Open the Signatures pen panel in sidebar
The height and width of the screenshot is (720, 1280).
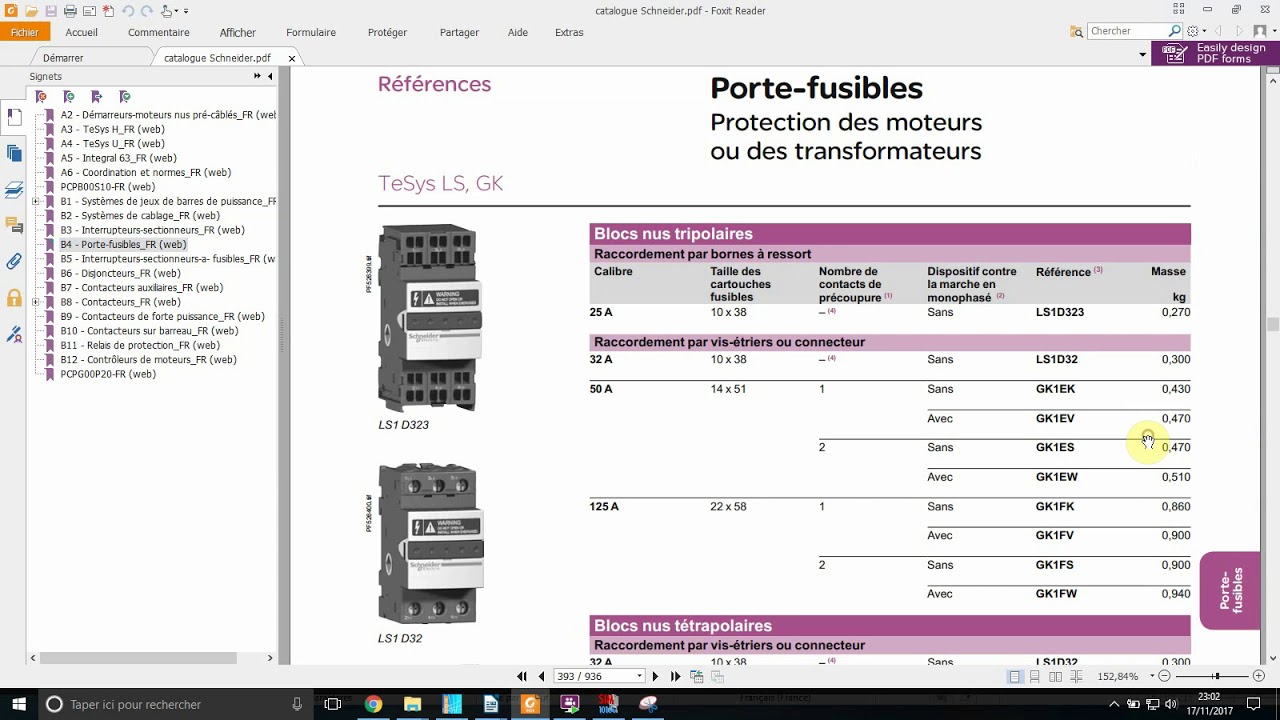click(x=14, y=334)
